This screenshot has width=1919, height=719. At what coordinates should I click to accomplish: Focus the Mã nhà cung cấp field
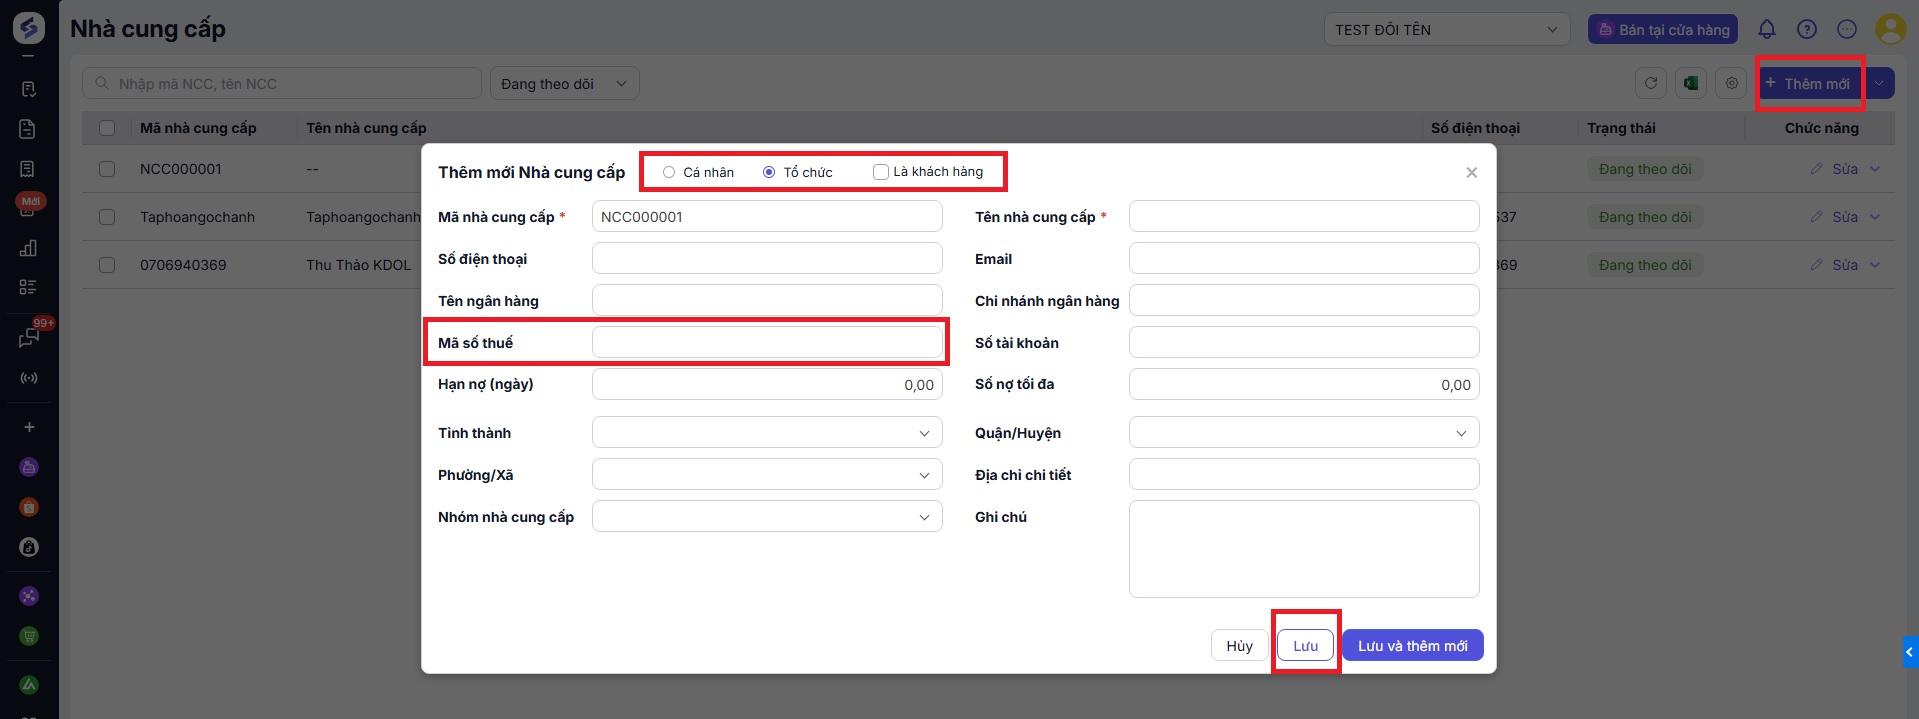767,216
